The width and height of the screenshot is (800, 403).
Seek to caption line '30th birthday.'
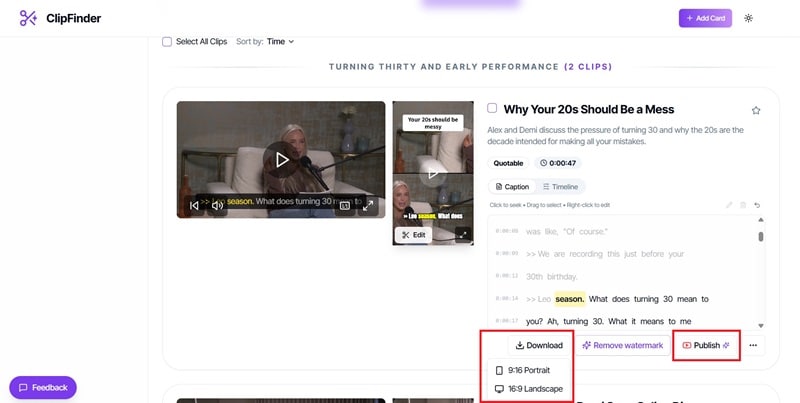pyautogui.click(x=552, y=276)
